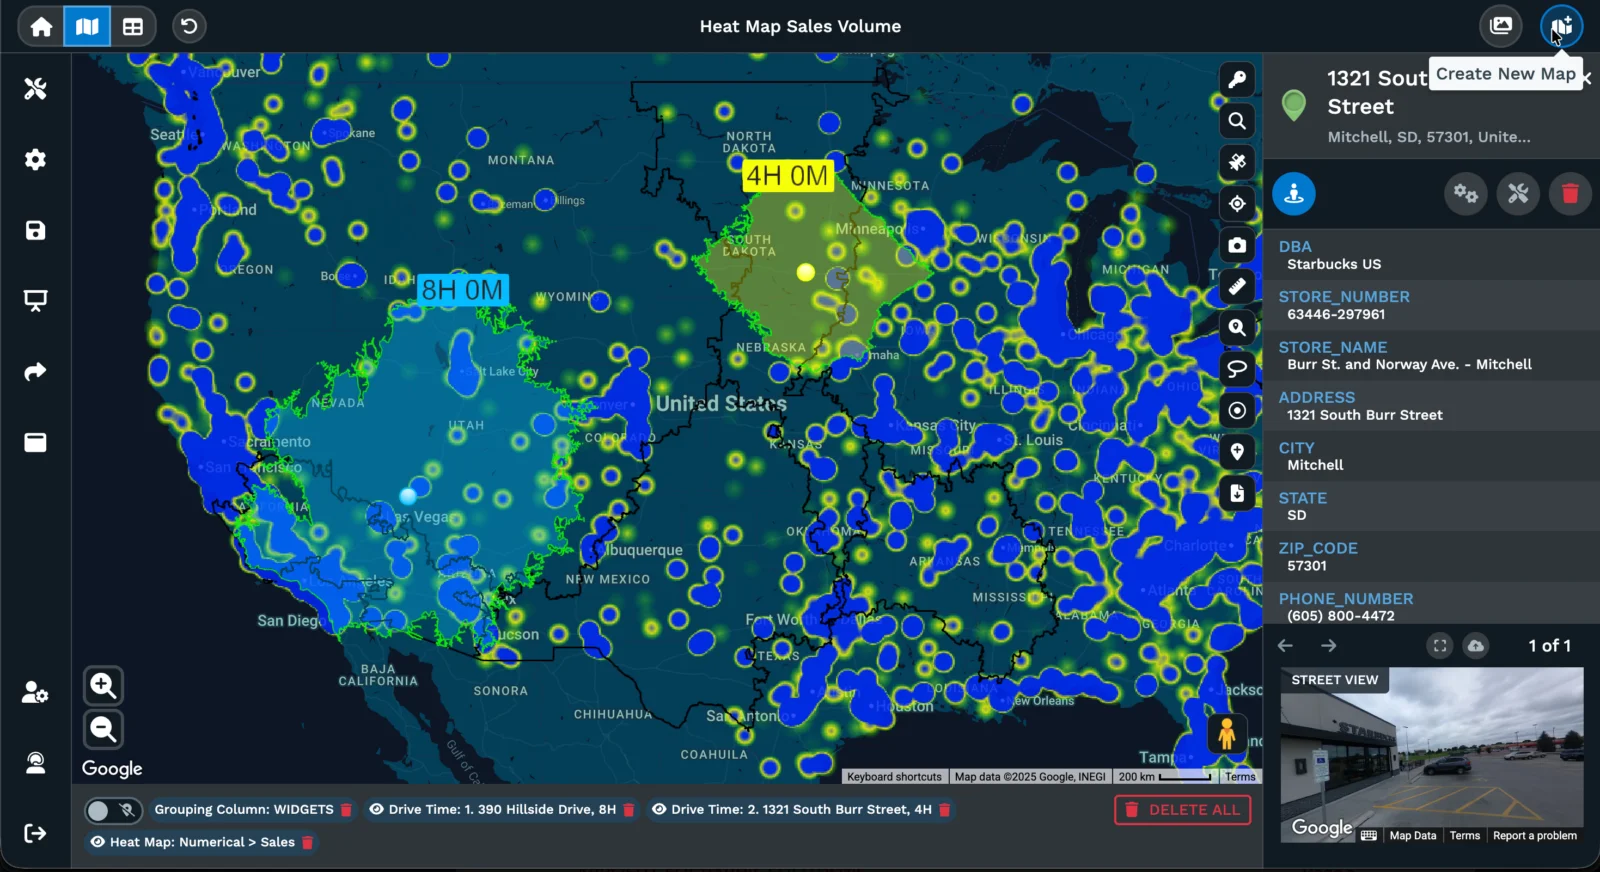Screen dimensions: 1600x872
Task: Go to previous record arrow
Action: 1286,646
